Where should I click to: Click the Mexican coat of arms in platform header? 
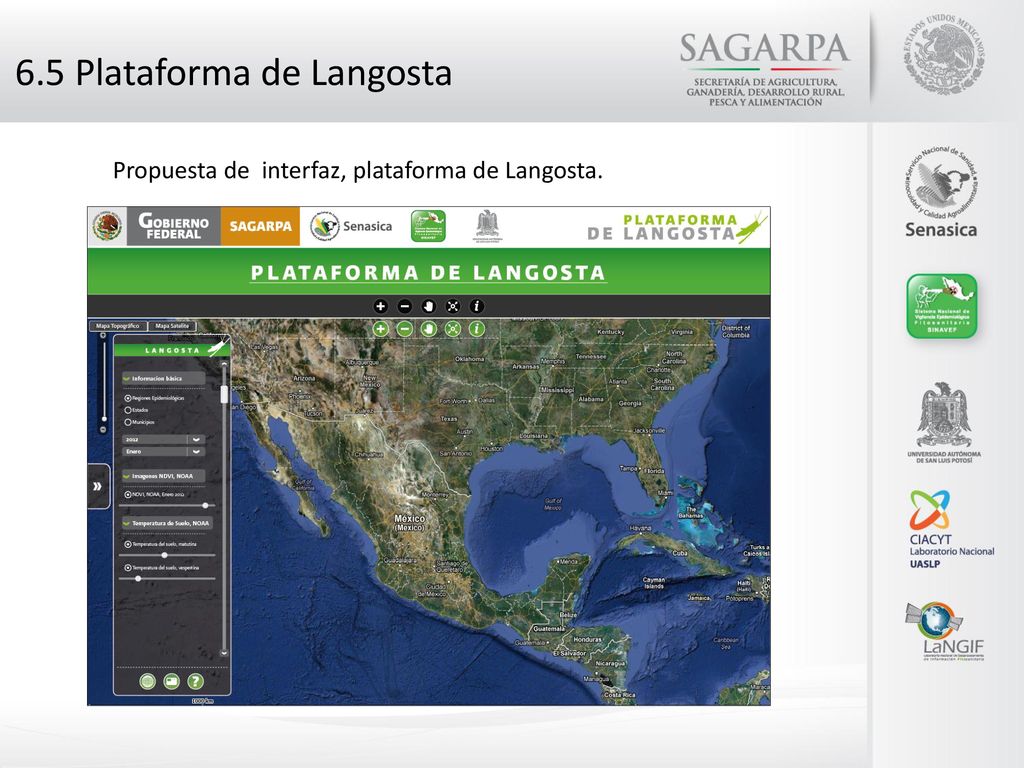tap(107, 226)
